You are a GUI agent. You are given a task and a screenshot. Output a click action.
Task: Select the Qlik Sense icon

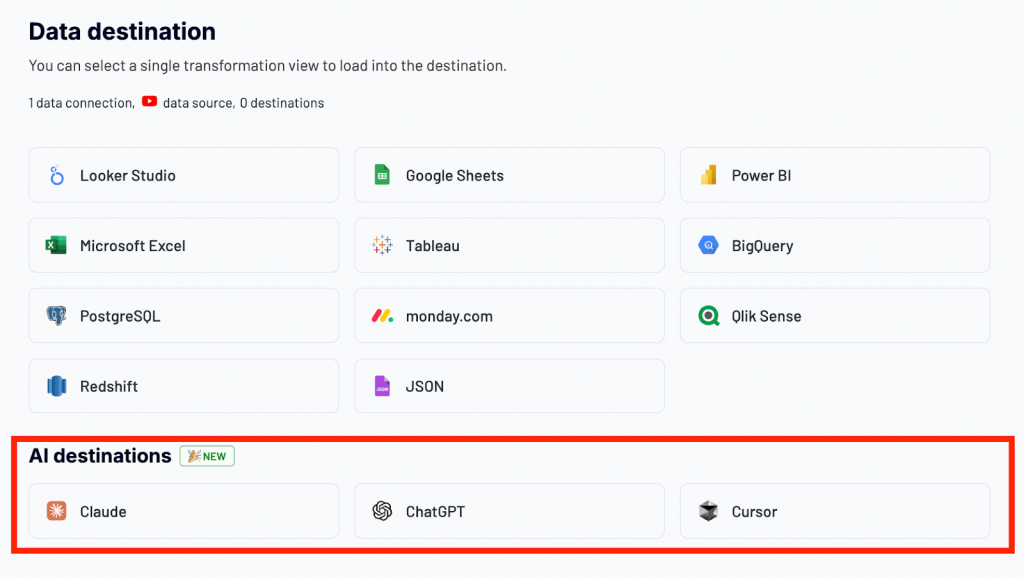click(x=708, y=316)
